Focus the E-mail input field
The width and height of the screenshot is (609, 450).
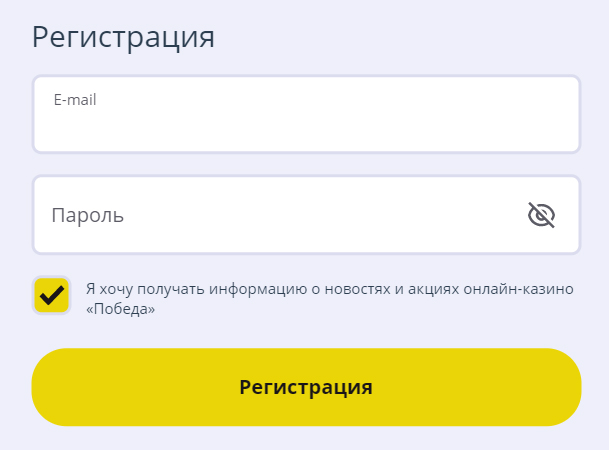click(306, 114)
